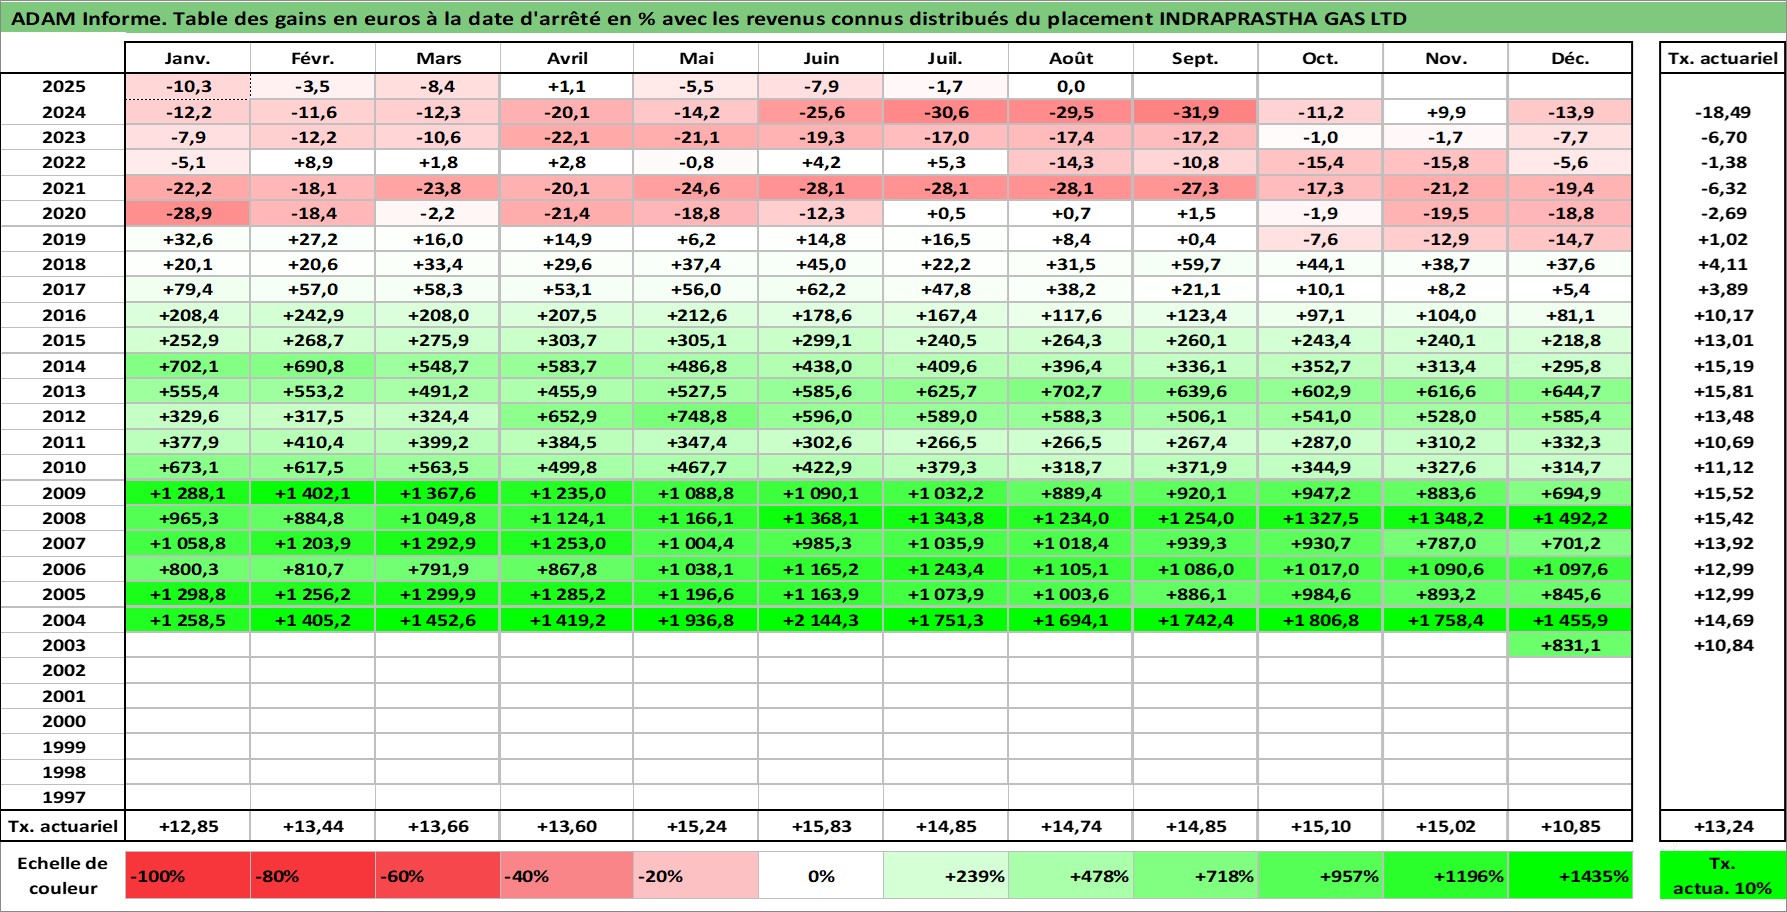1787x912 pixels.
Task: Select the 2025 row label
Action: tap(63, 87)
